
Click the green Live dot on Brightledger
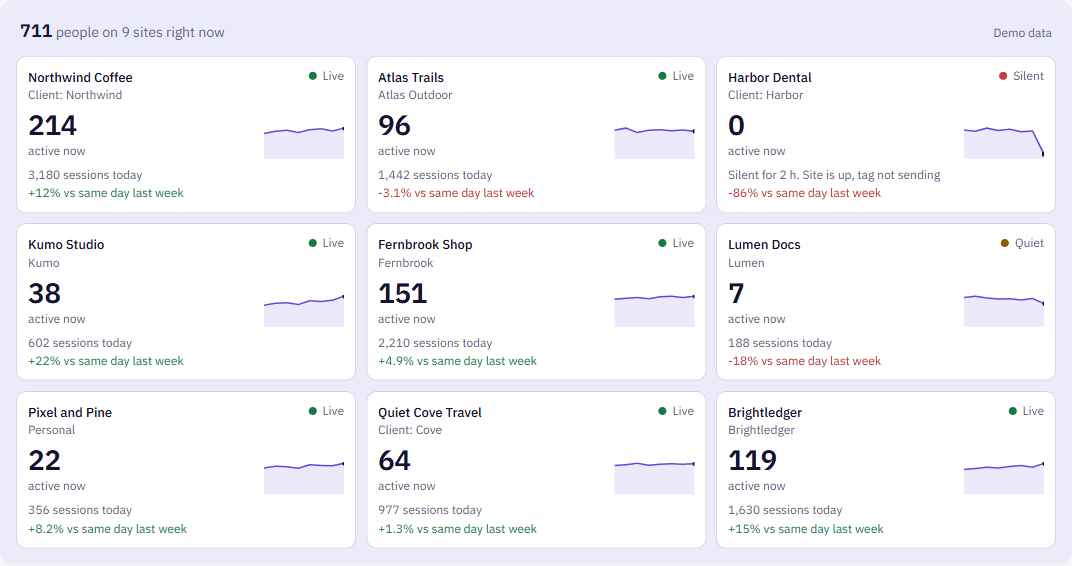click(1013, 411)
